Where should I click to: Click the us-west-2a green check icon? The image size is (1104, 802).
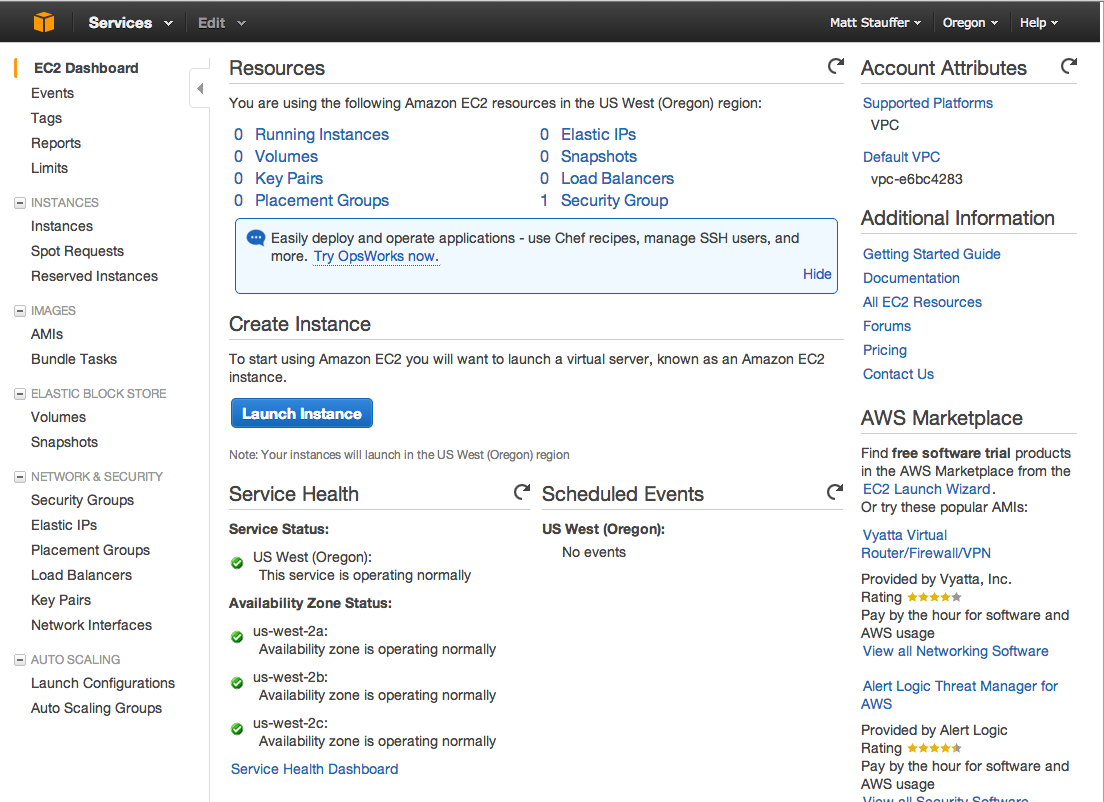click(237, 637)
